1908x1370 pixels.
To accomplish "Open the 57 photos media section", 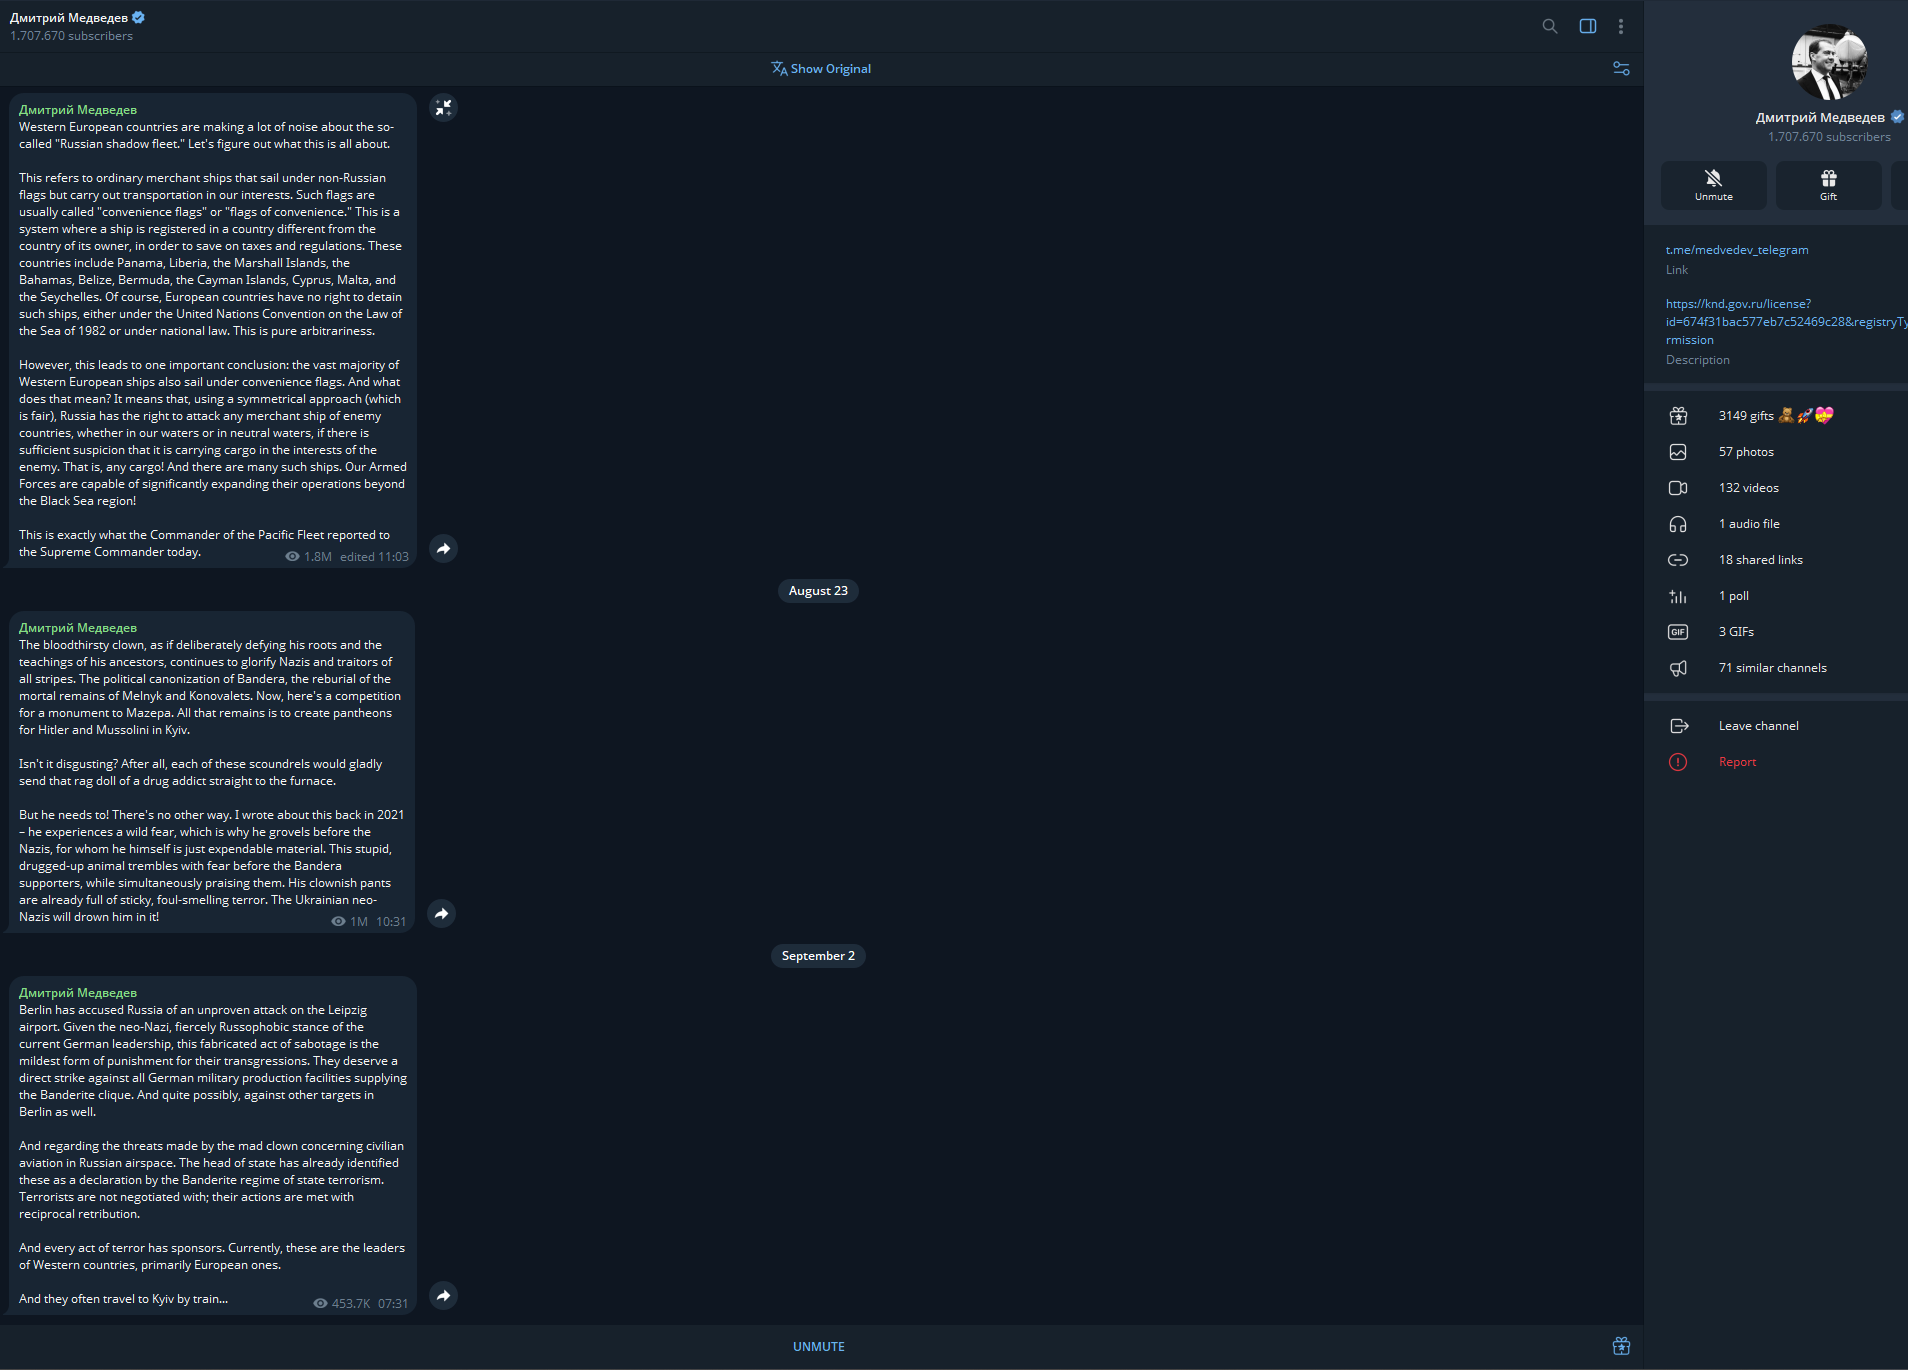I will coord(1776,452).
